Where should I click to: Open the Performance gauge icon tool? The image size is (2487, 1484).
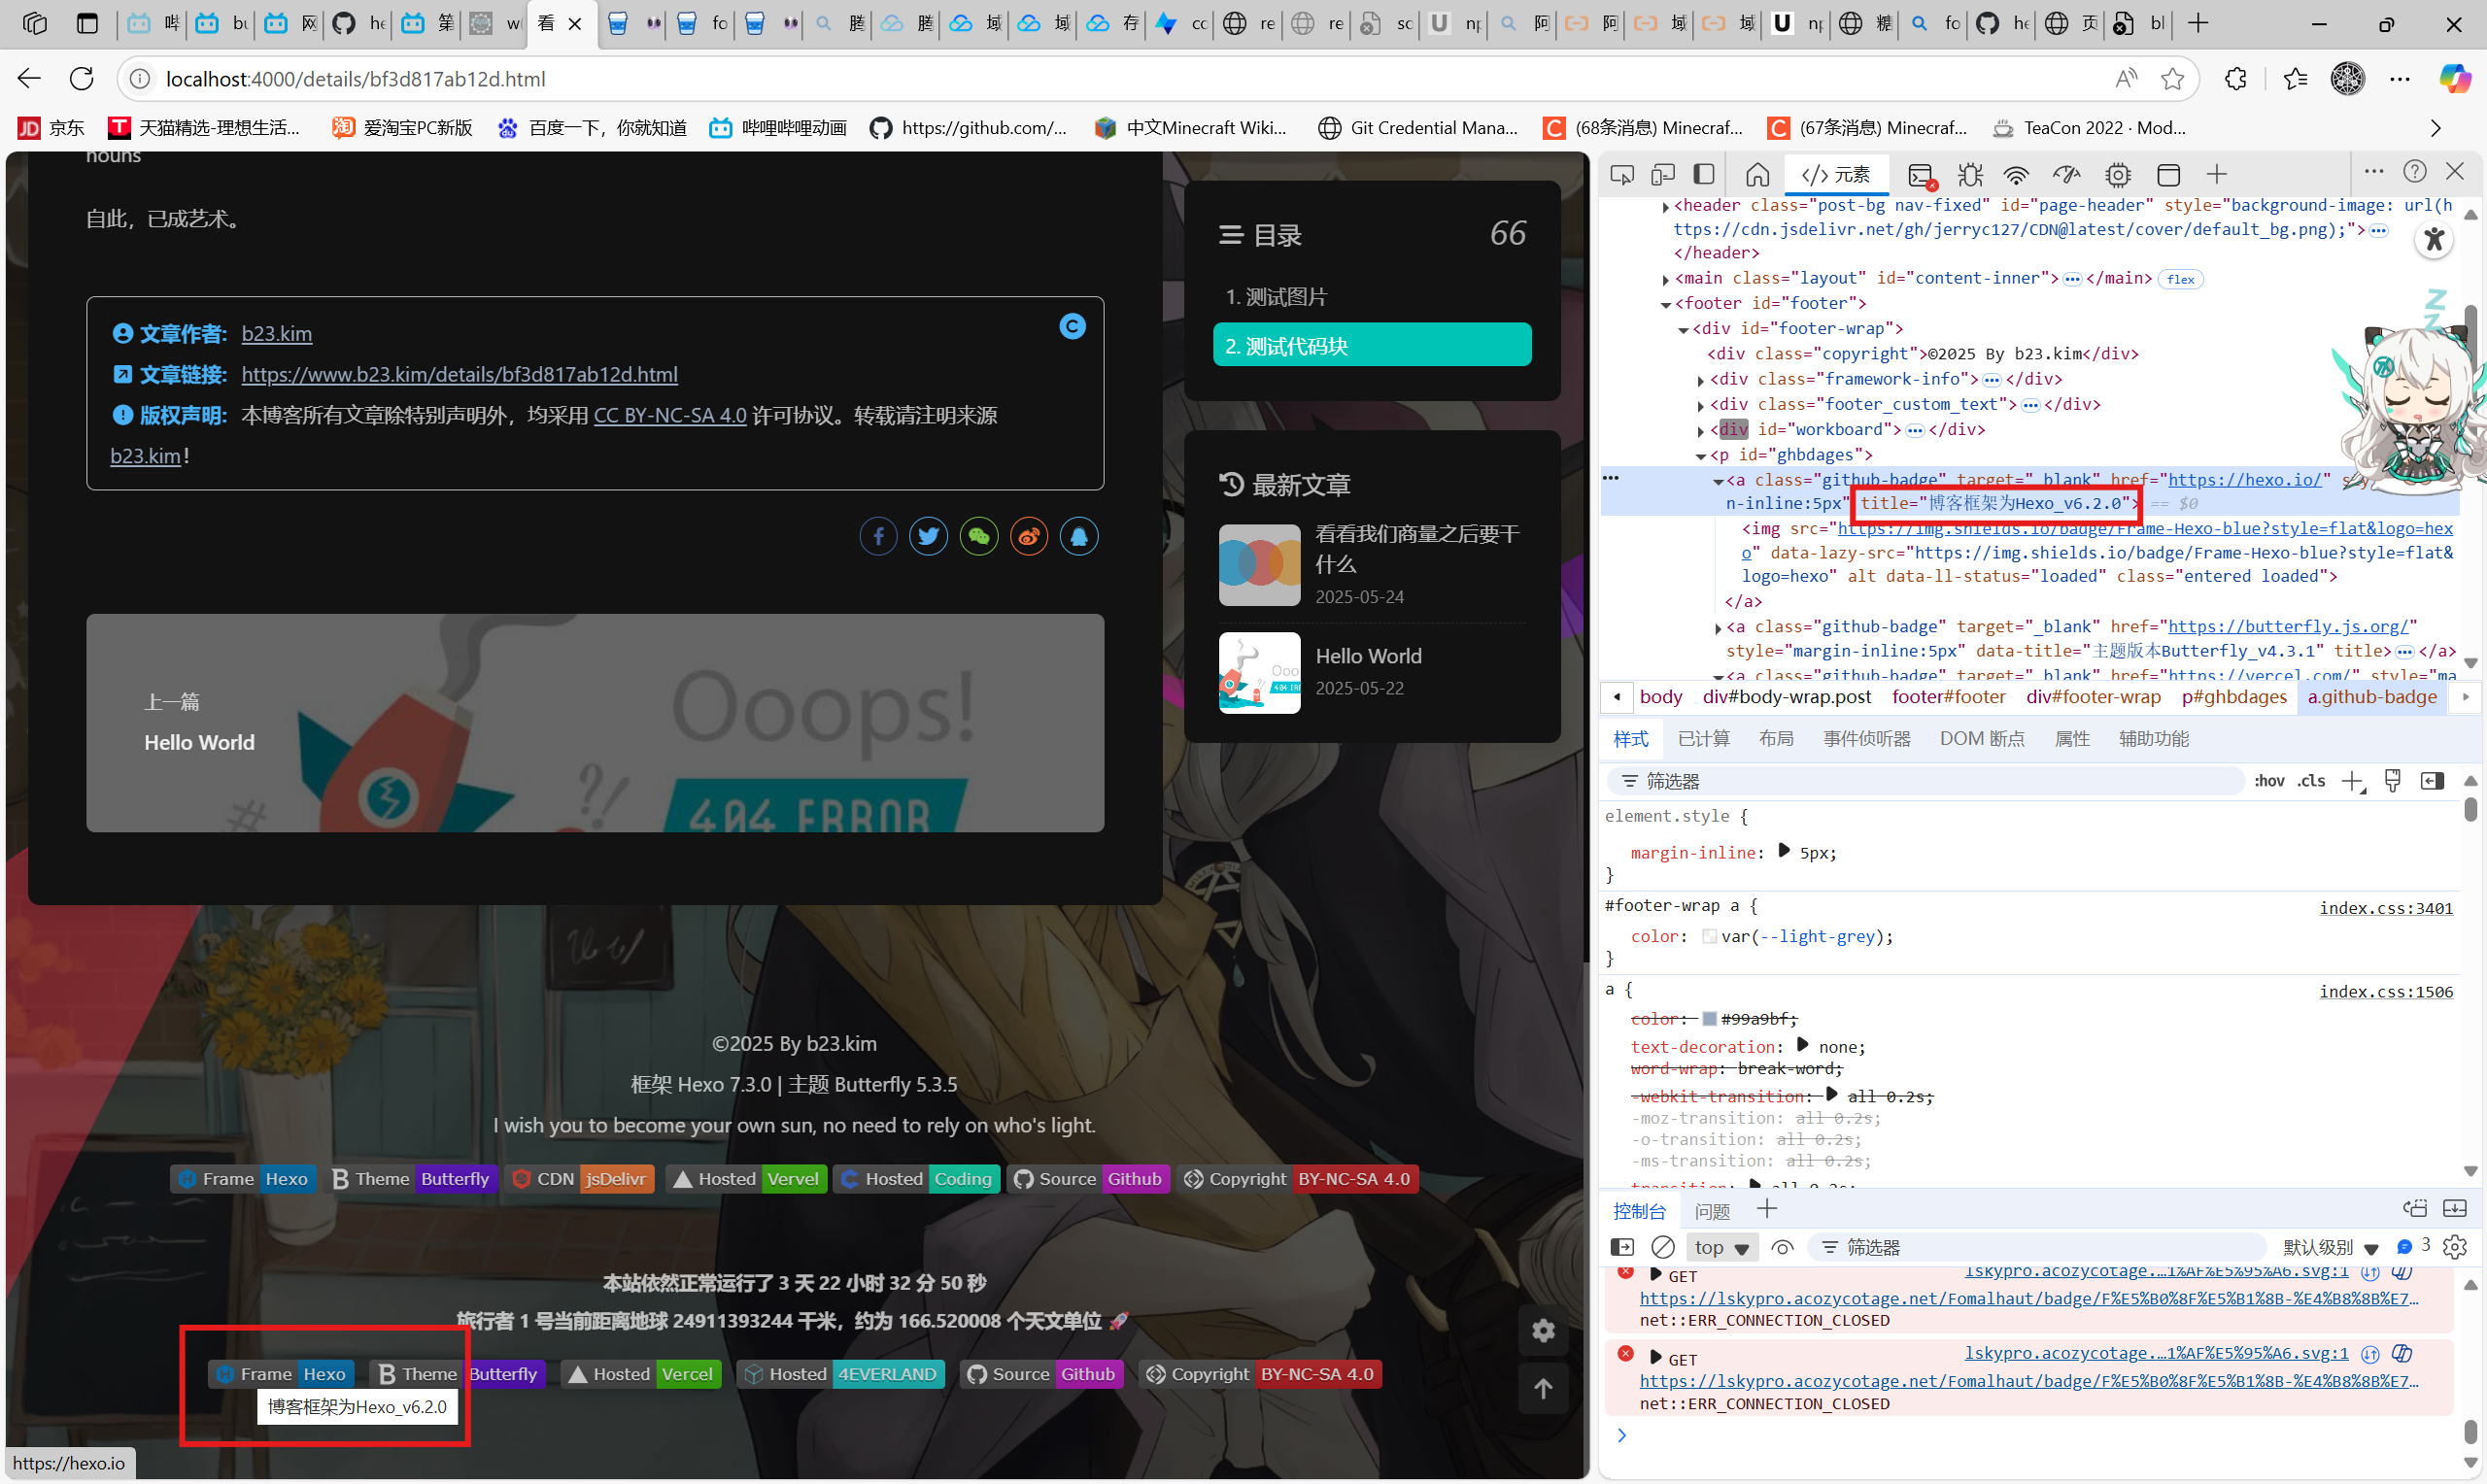point(2066,175)
